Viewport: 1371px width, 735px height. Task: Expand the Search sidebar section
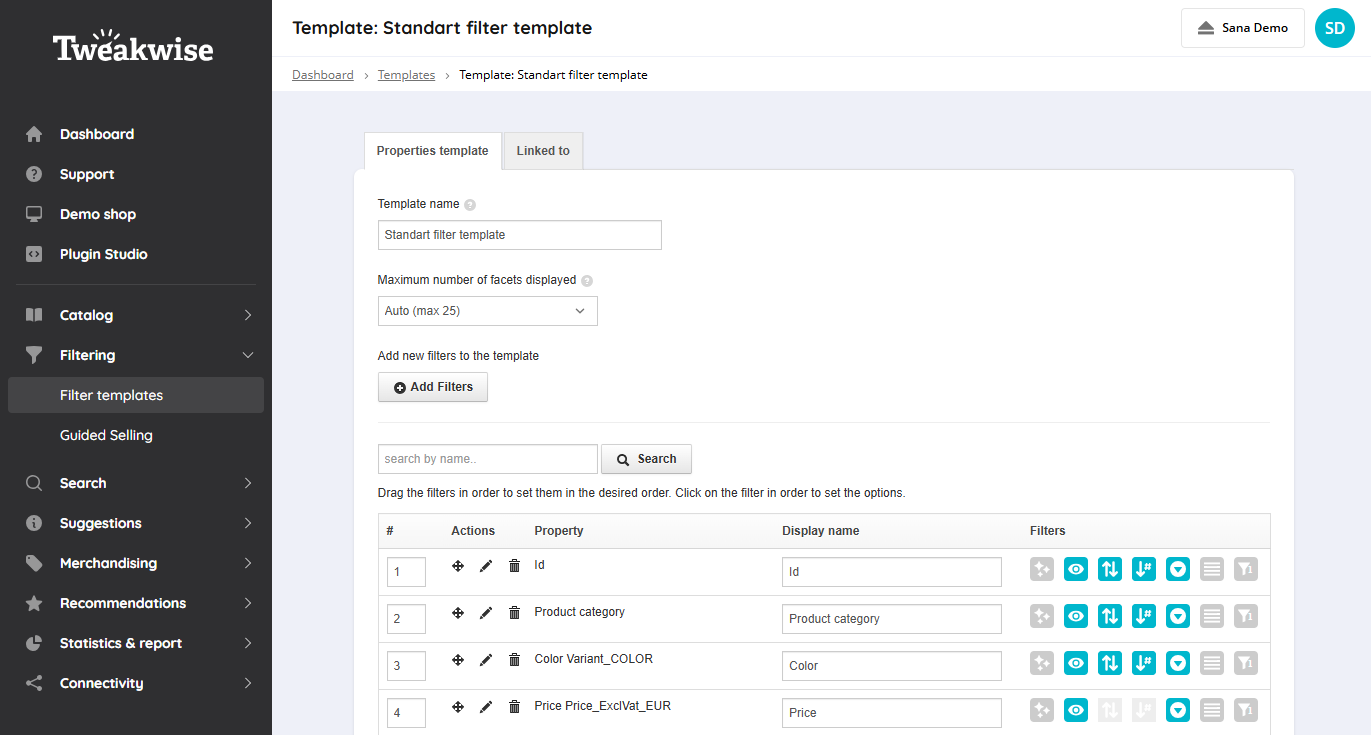pyautogui.click(x=136, y=483)
